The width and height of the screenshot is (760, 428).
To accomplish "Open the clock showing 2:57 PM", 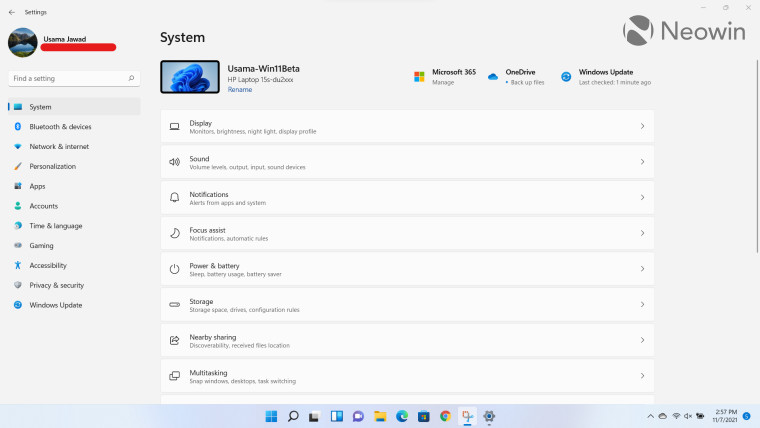I will 726,416.
